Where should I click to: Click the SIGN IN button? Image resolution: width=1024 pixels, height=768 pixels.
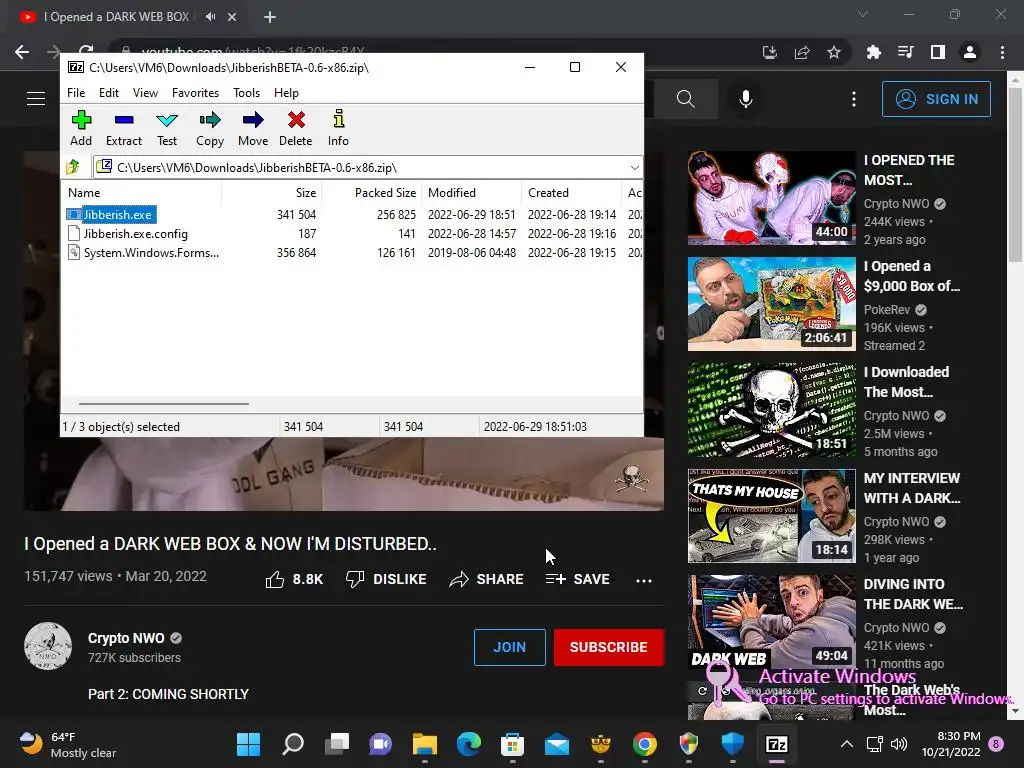pyautogui.click(x=936, y=99)
